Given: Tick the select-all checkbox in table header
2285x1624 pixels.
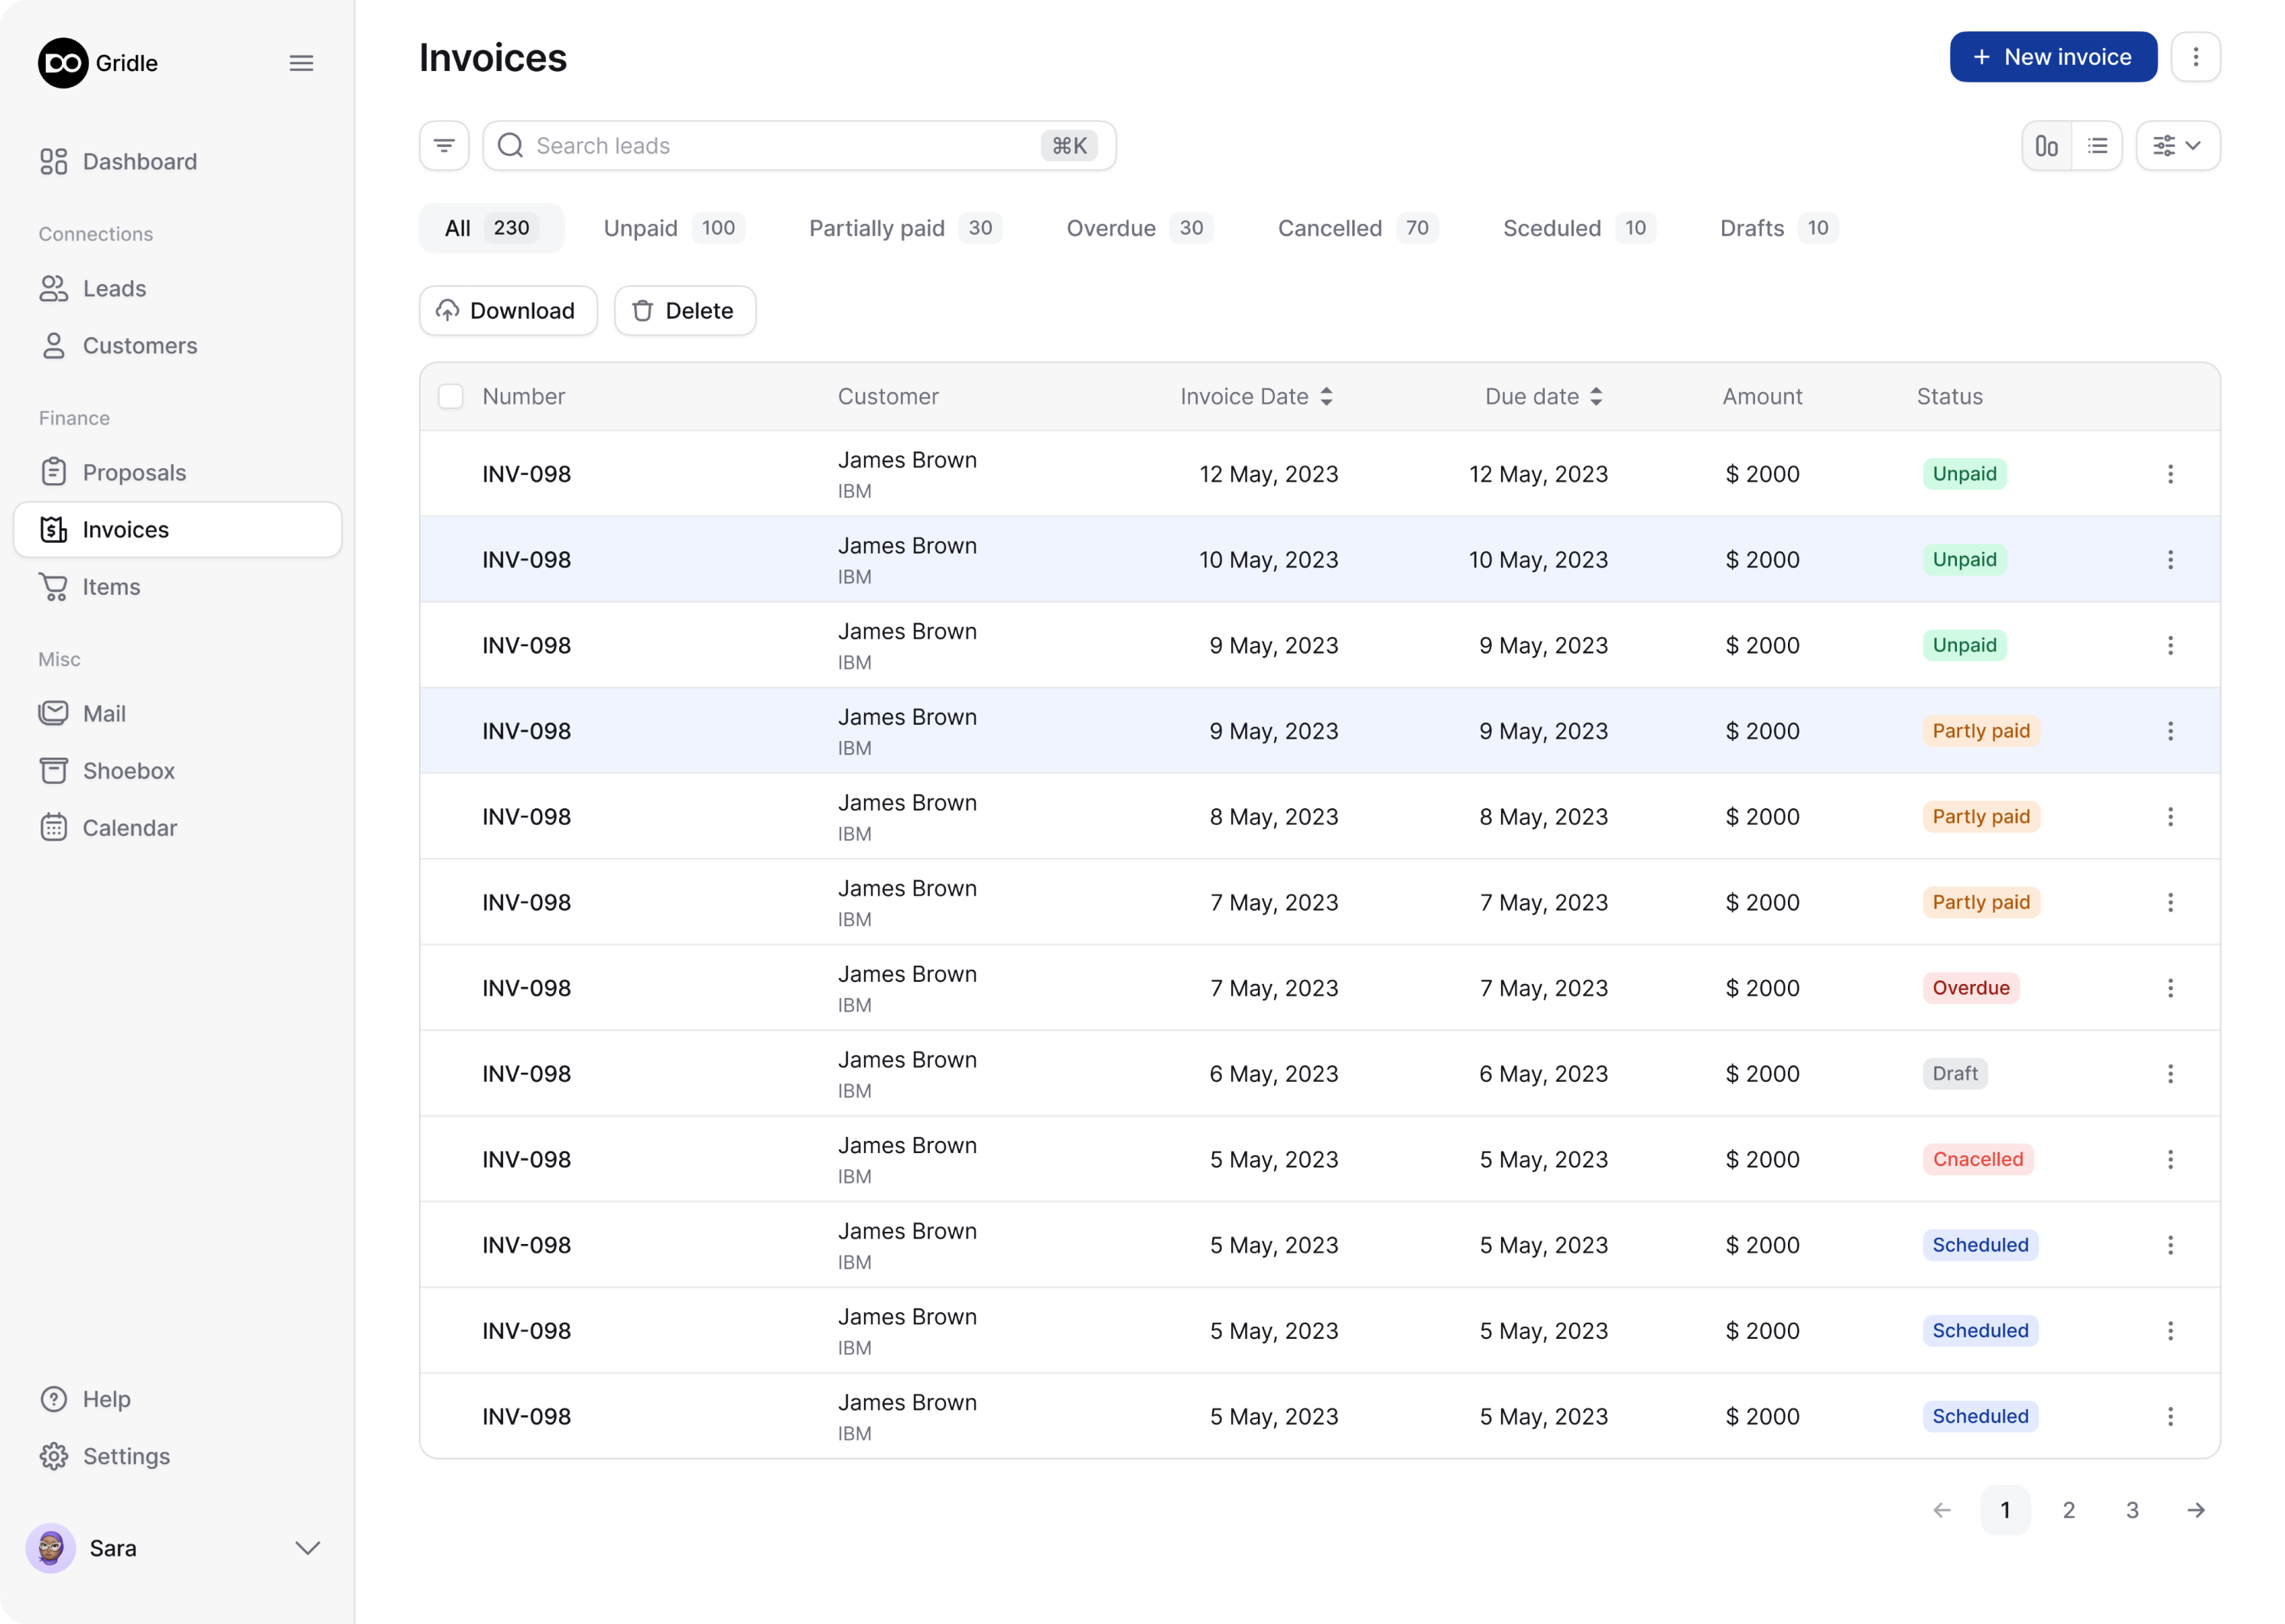Looking at the screenshot, I should 451,397.
